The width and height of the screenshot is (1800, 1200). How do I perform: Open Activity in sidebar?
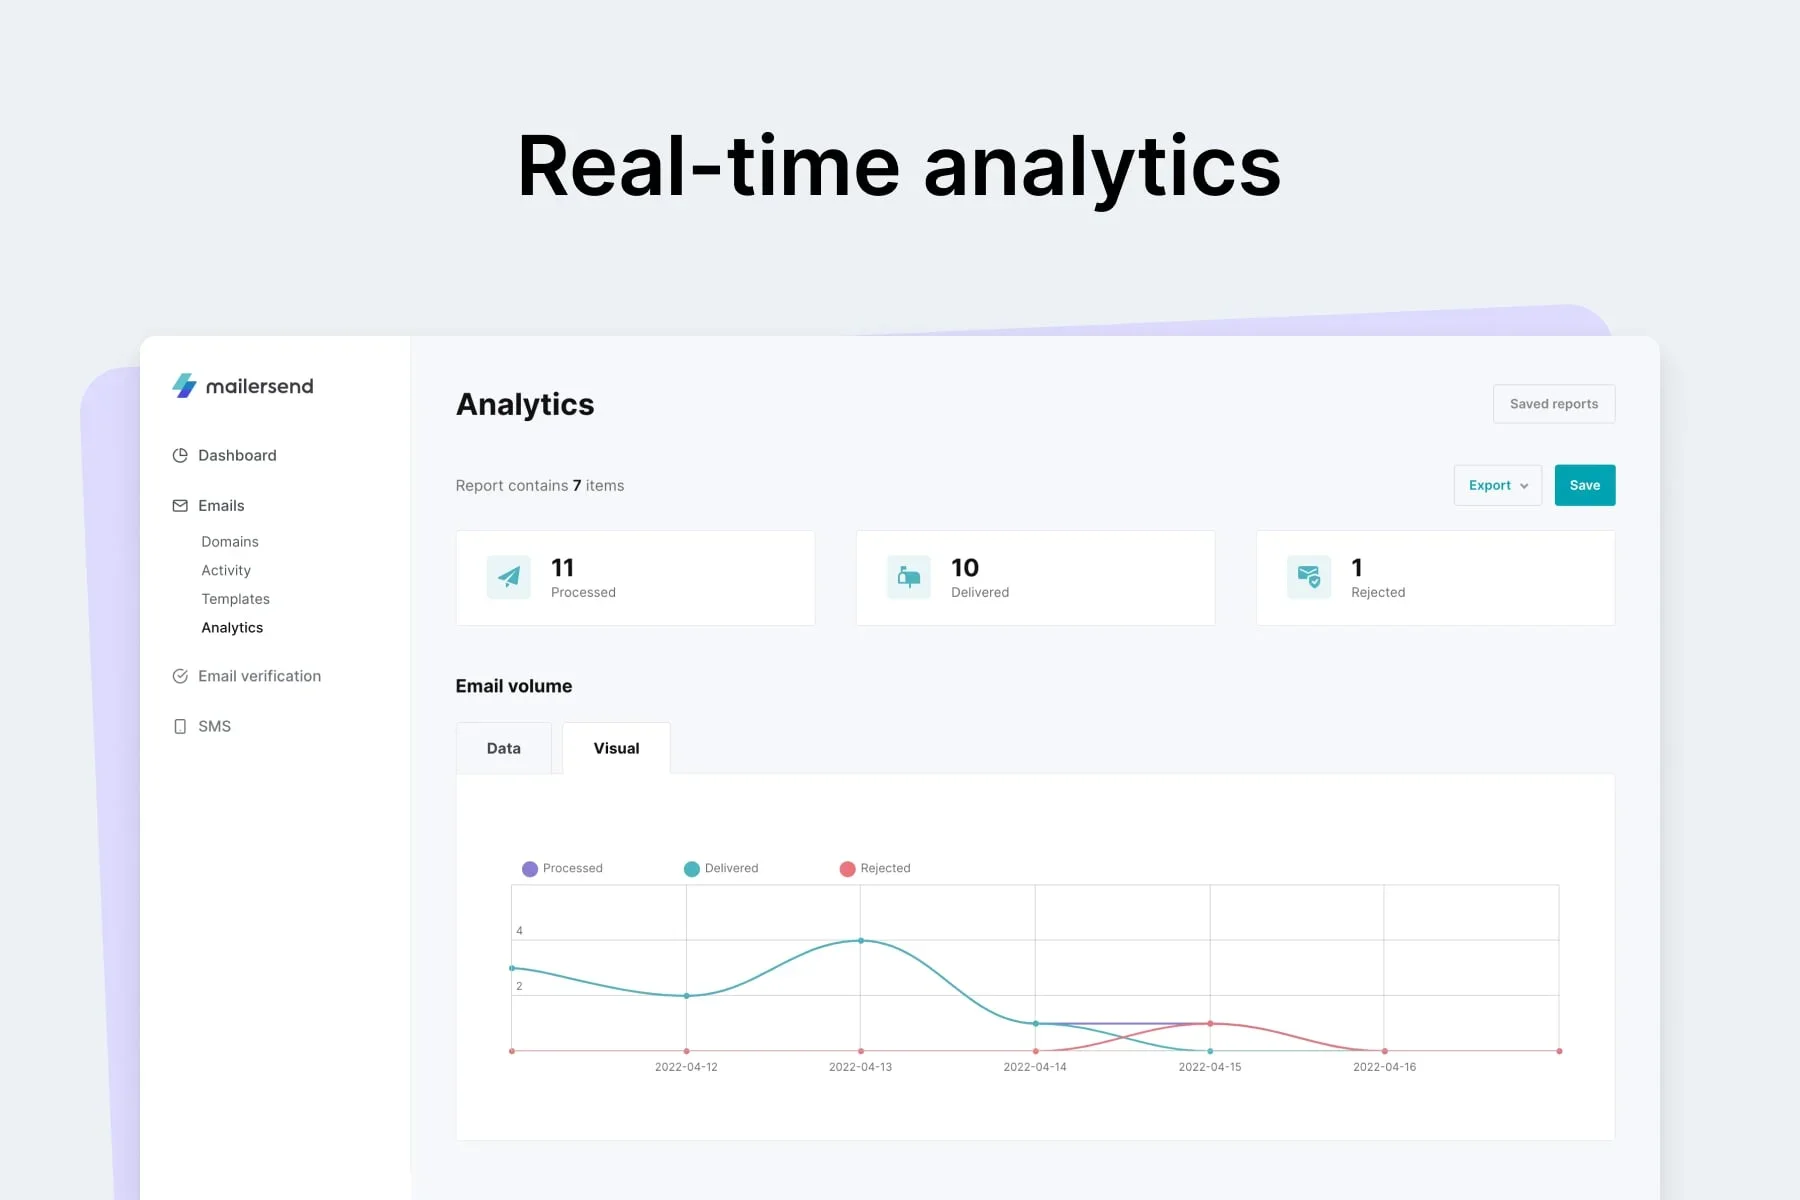click(226, 570)
